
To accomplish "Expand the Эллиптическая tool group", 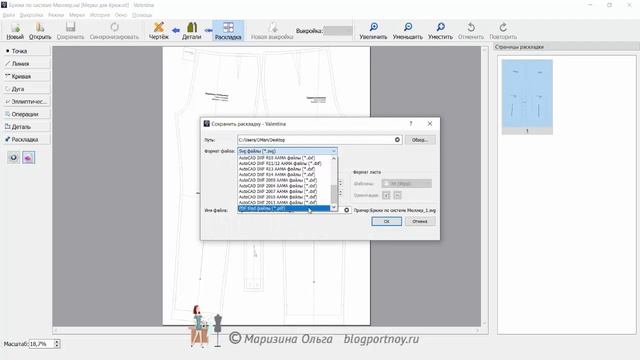I will 27,101.
